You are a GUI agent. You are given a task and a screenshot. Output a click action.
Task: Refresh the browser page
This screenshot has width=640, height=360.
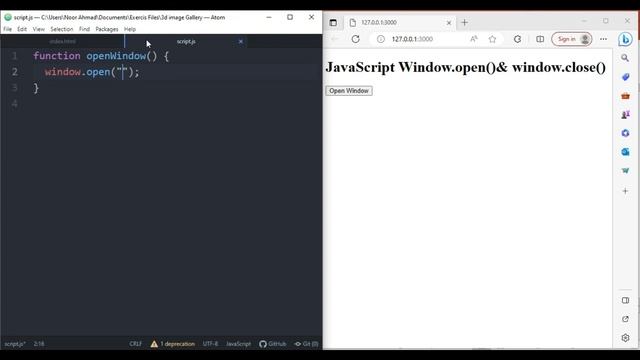tap(356, 39)
